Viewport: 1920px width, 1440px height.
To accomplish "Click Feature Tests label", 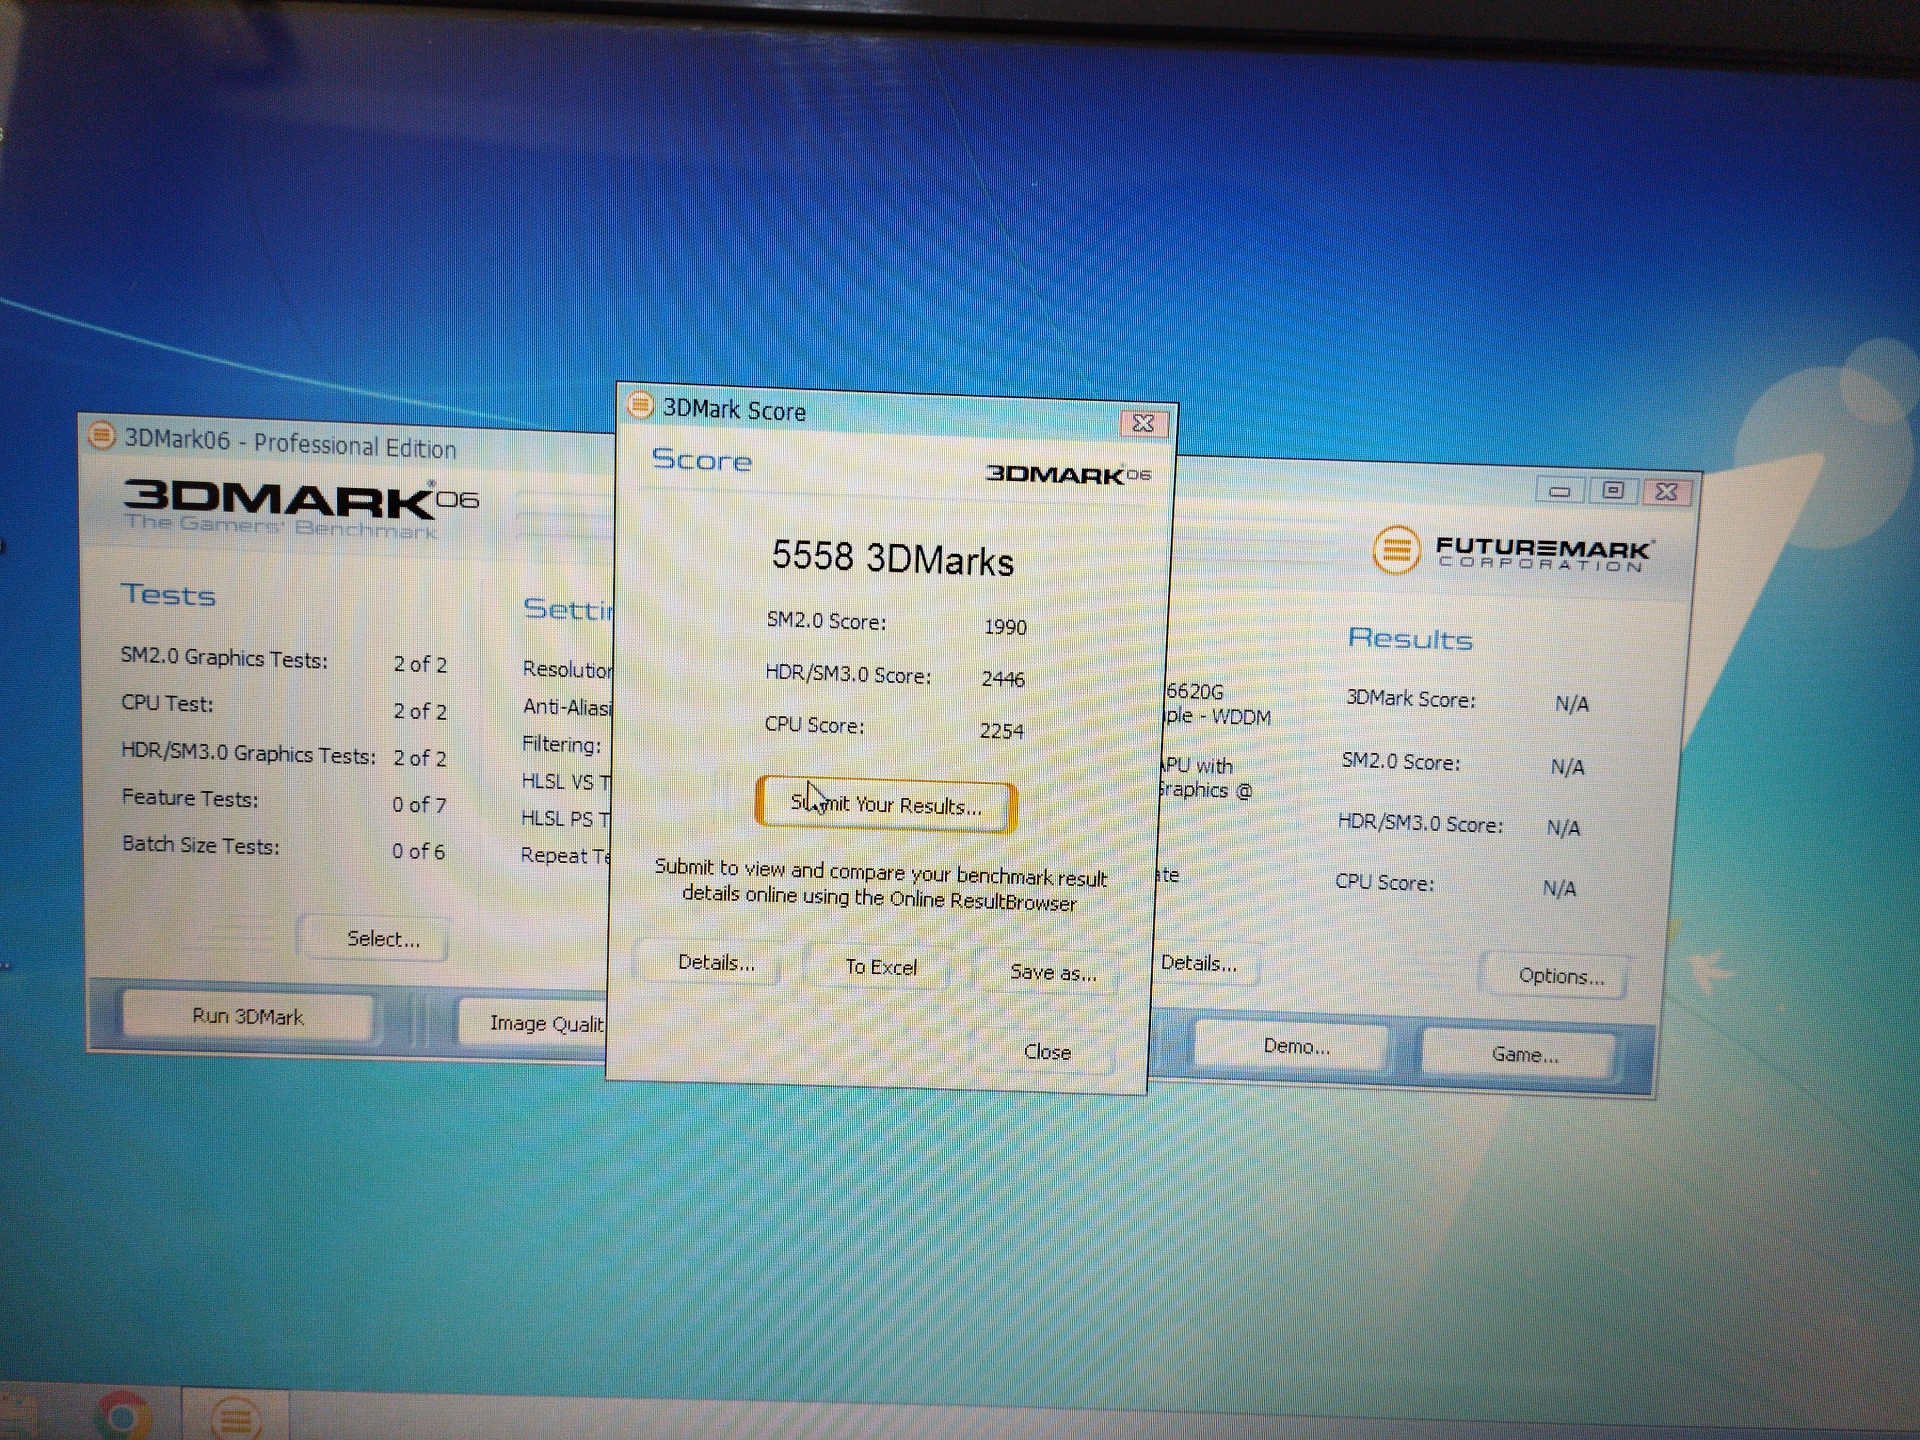I will click(x=190, y=798).
